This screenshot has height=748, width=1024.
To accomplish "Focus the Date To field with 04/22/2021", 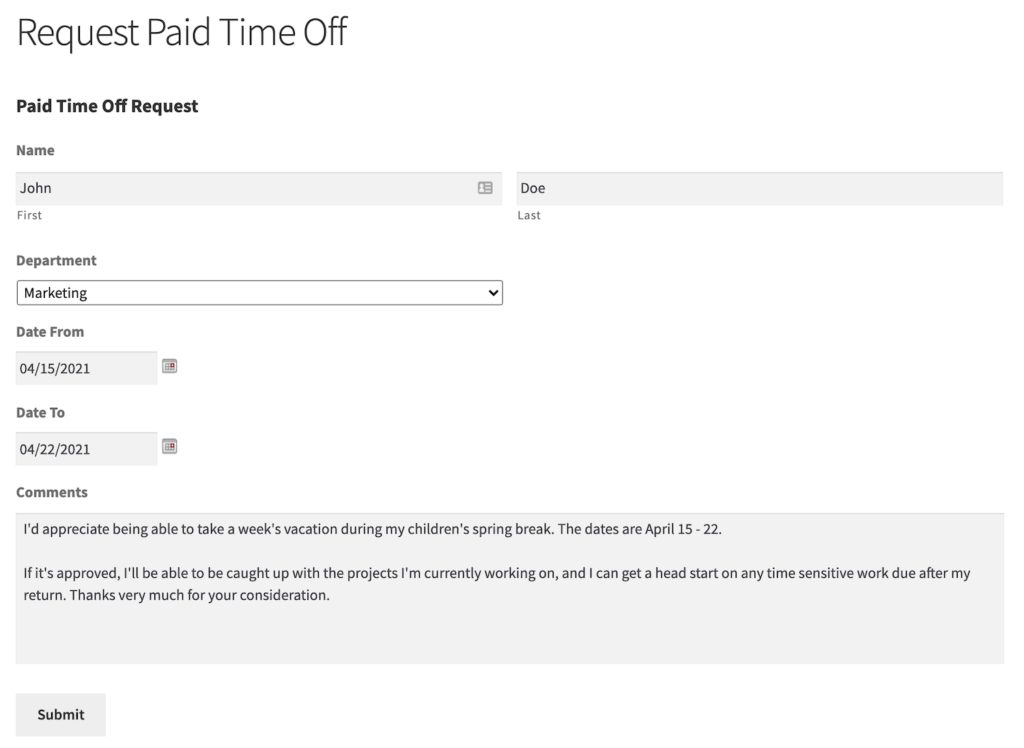I will click(86, 449).
